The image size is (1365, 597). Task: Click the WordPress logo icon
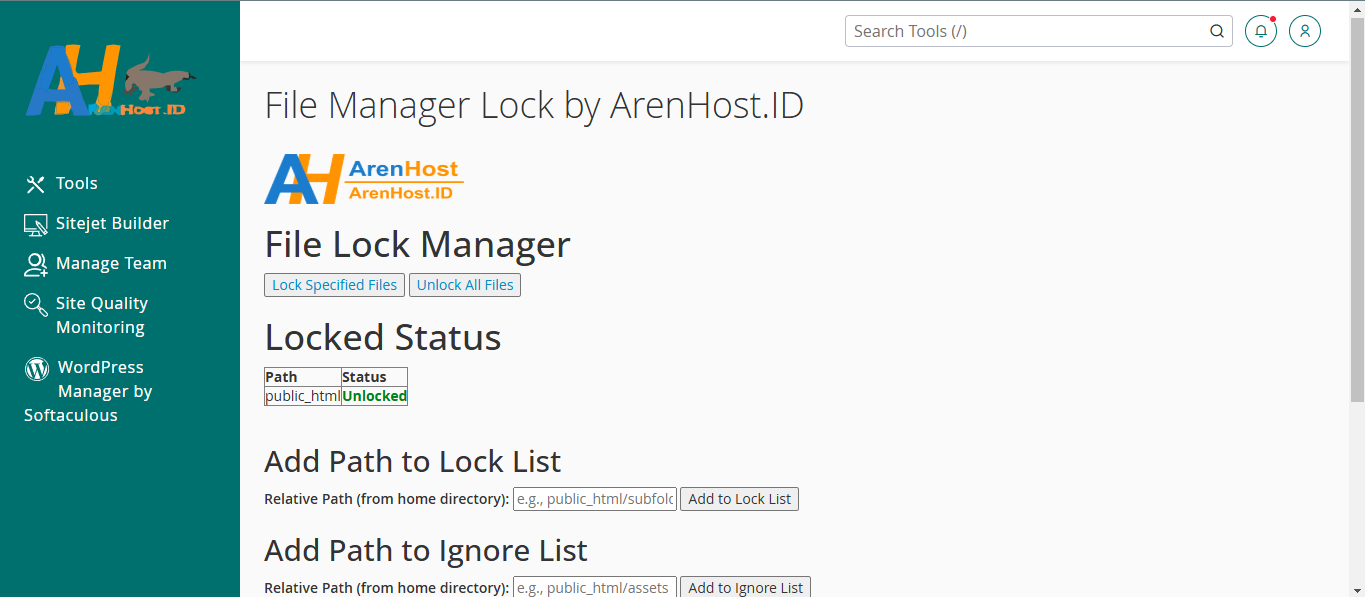point(37,368)
